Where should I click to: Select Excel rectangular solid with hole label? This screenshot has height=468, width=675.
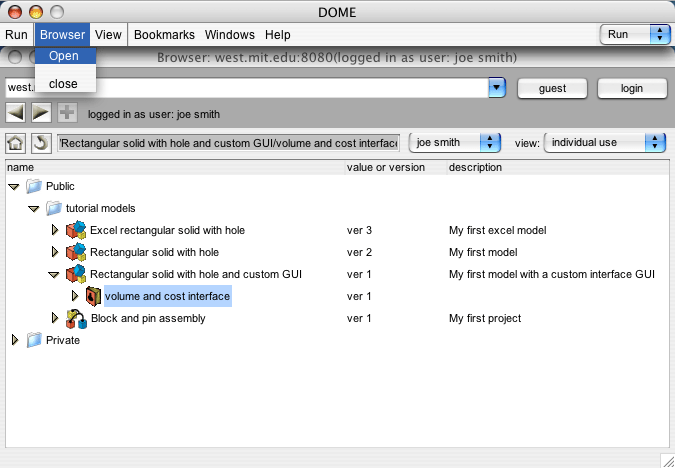[x=167, y=230]
